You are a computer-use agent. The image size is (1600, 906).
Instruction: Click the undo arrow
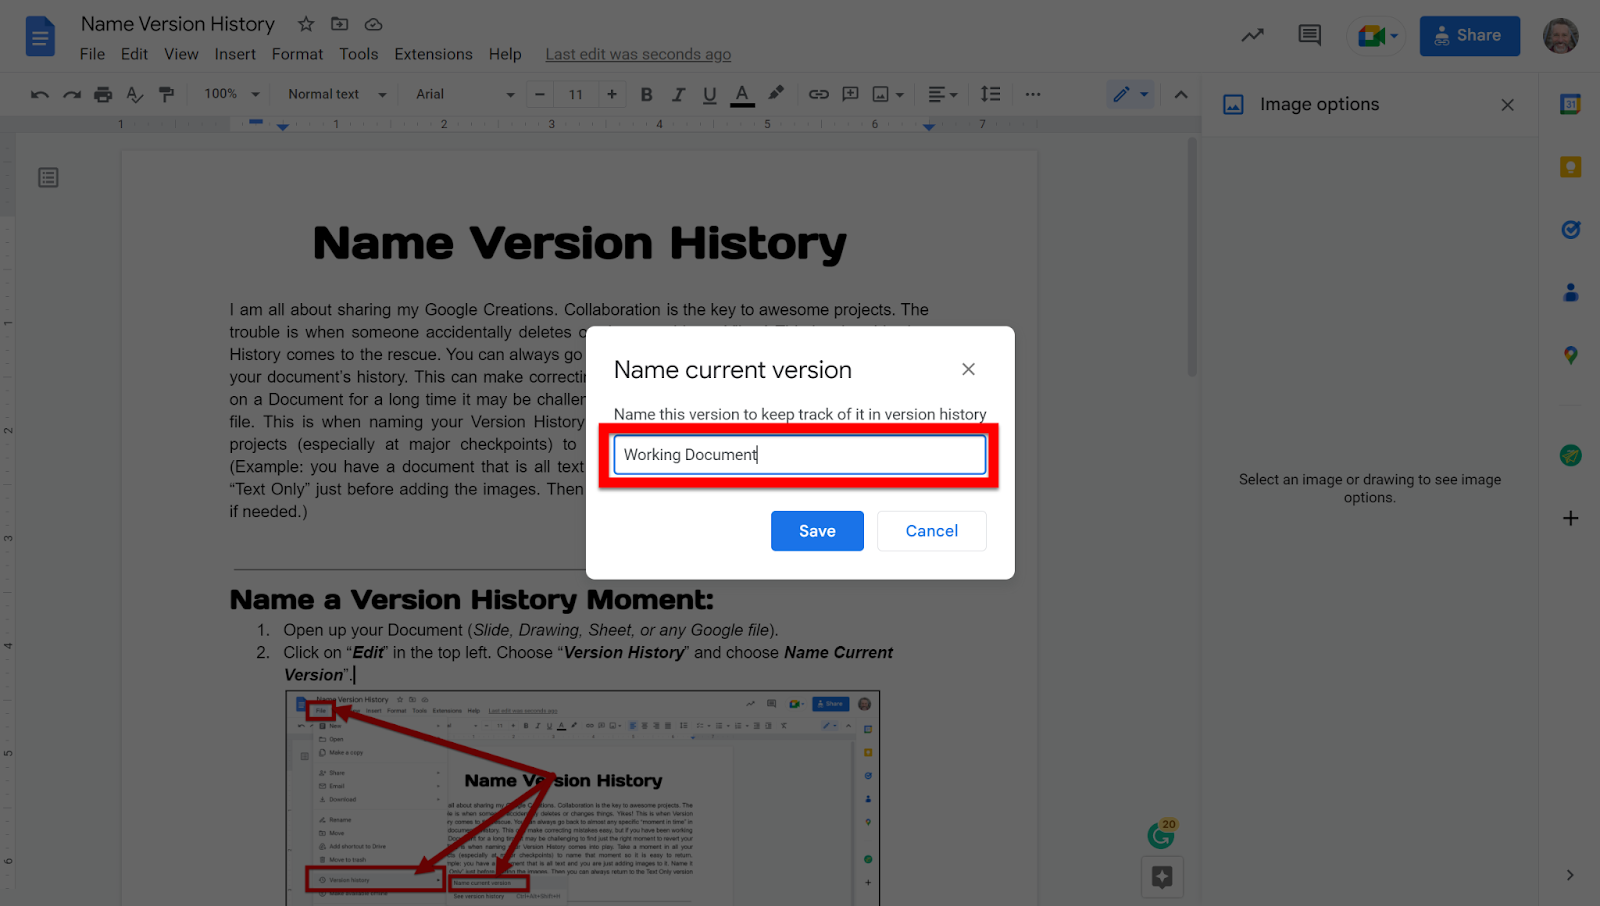click(x=40, y=94)
